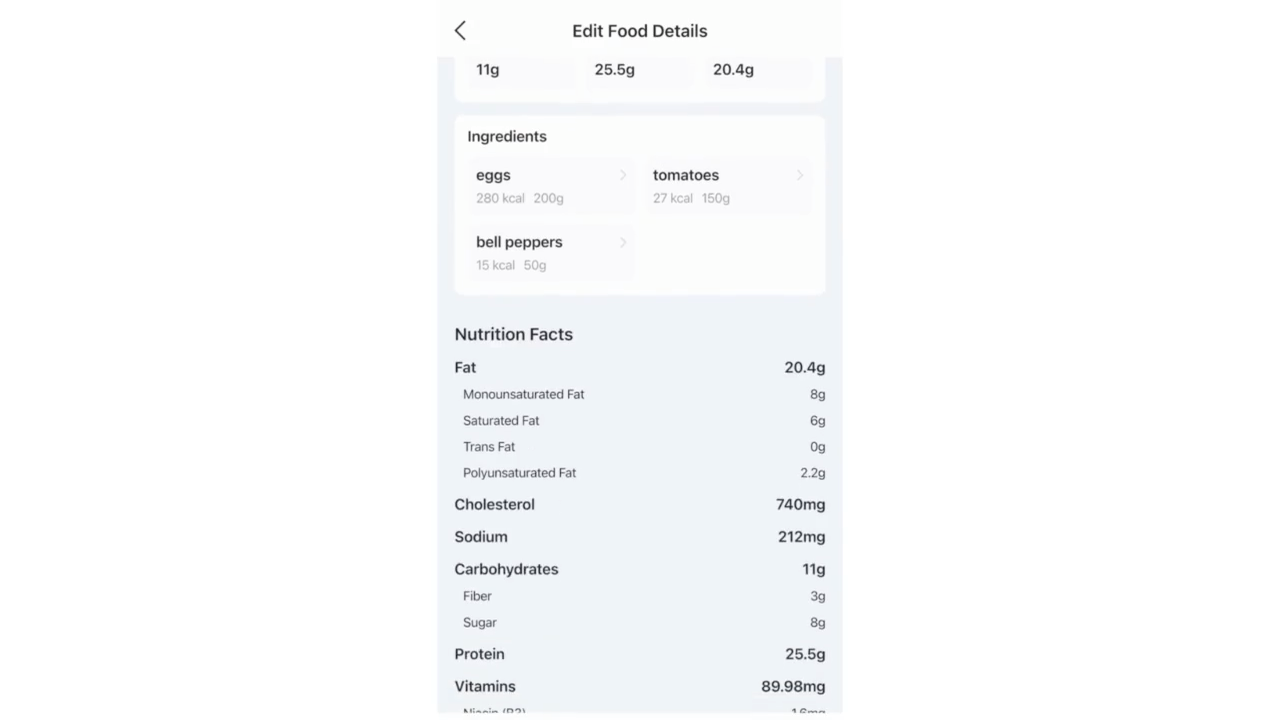Tap the Fat row in Nutrition Facts
The image size is (1280, 720).
[640, 367]
